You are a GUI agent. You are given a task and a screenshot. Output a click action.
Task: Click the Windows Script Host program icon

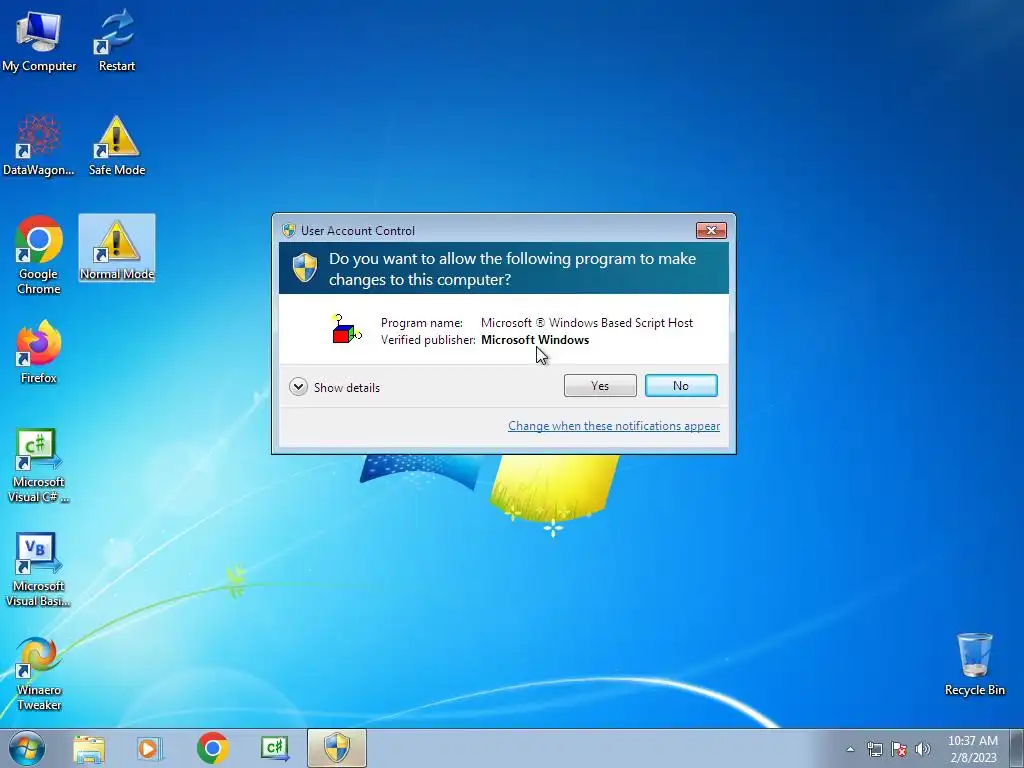pos(346,329)
